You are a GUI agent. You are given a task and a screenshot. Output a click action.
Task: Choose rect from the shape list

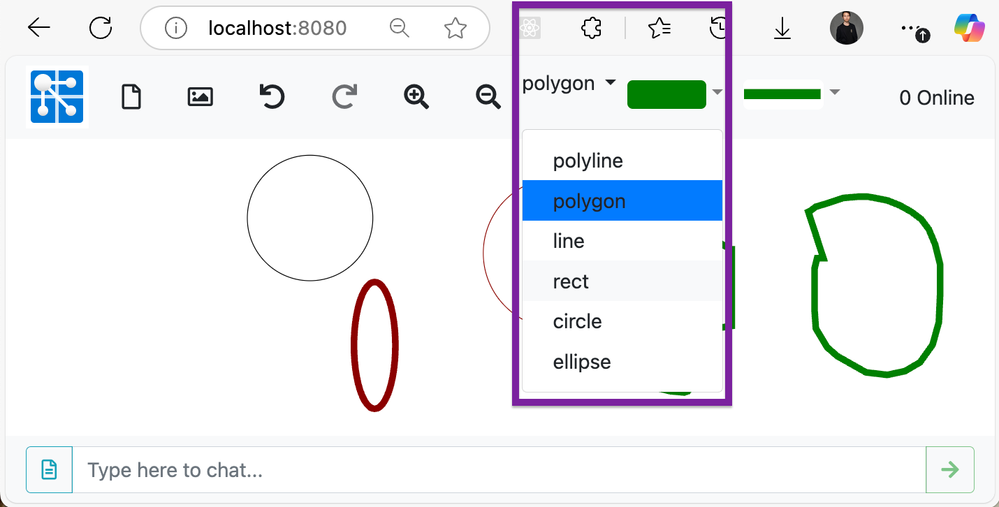tap(622, 281)
